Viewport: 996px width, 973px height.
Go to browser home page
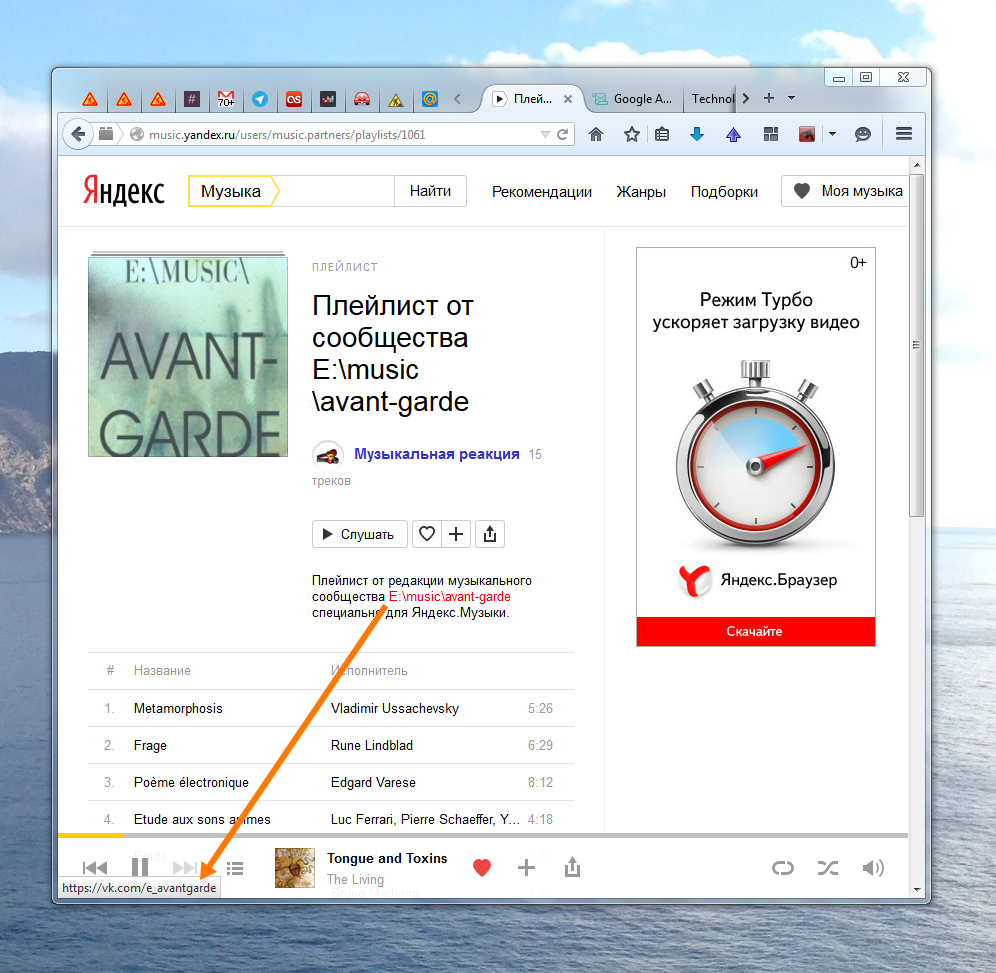(x=596, y=134)
